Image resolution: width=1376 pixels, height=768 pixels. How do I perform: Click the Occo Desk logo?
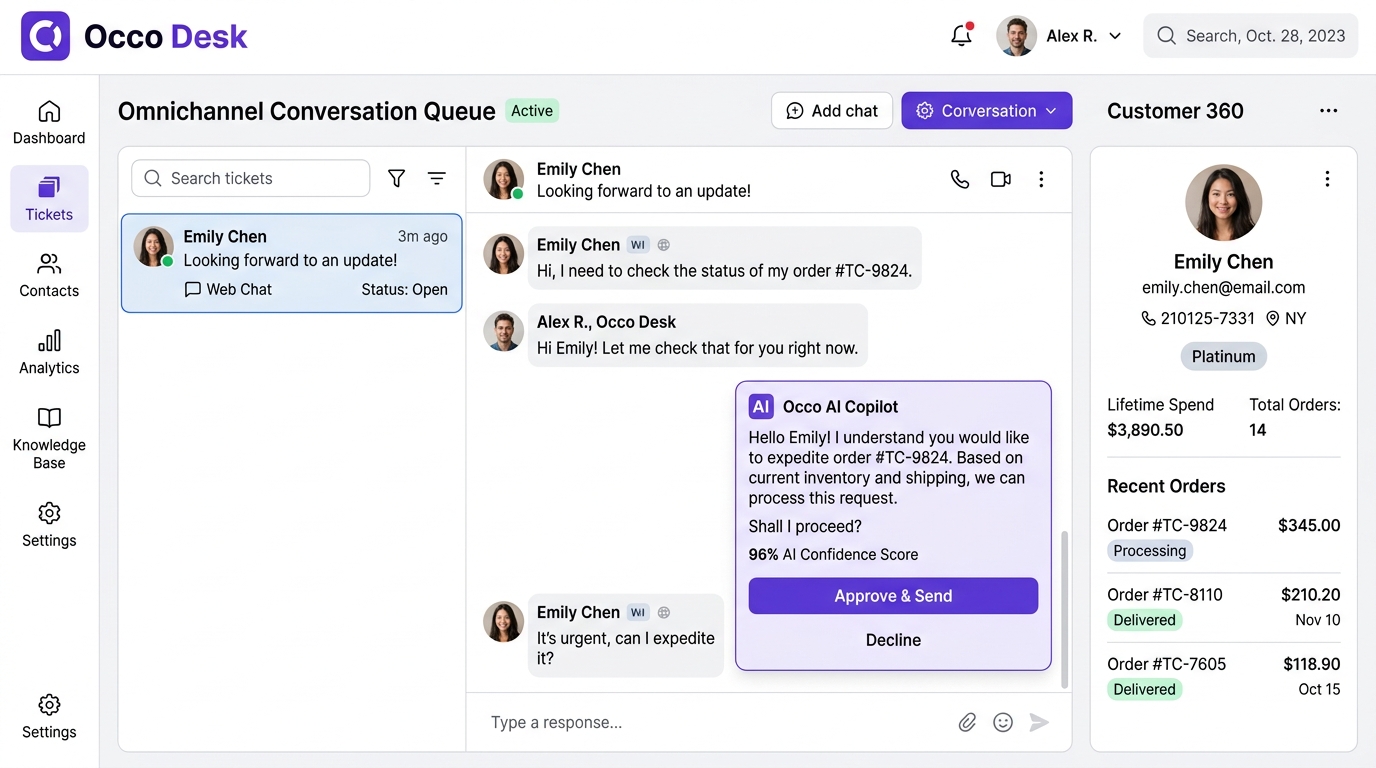pyautogui.click(x=134, y=37)
